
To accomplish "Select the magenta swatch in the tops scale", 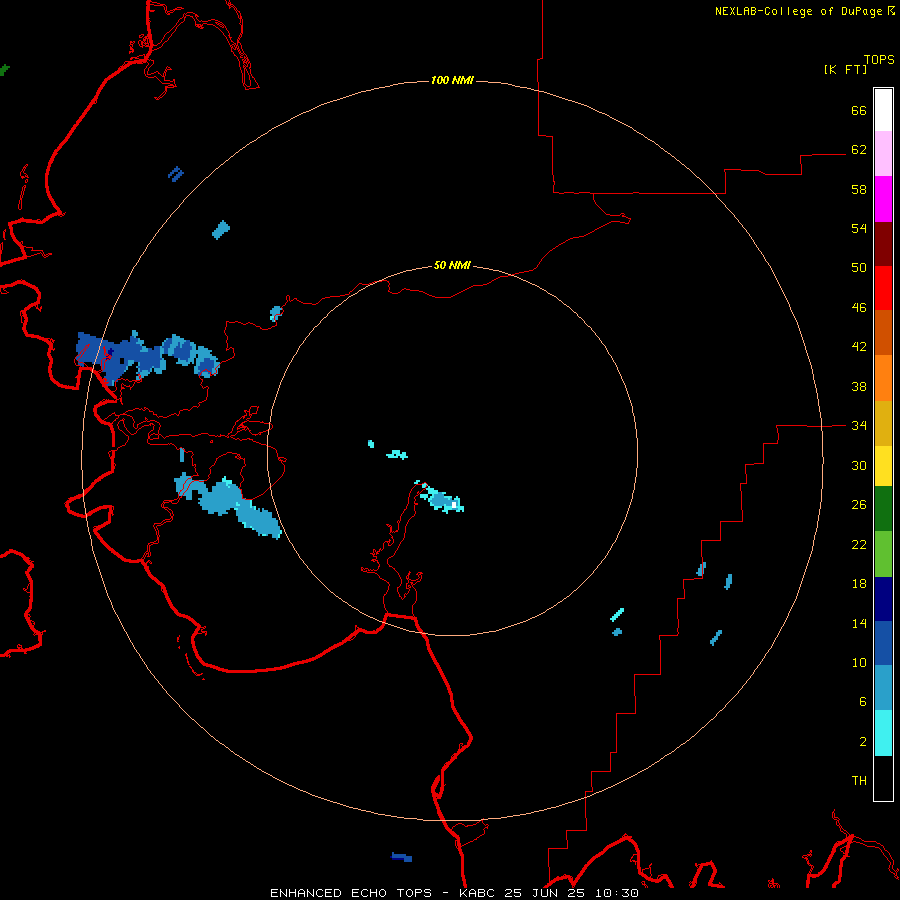I will coord(883,199).
